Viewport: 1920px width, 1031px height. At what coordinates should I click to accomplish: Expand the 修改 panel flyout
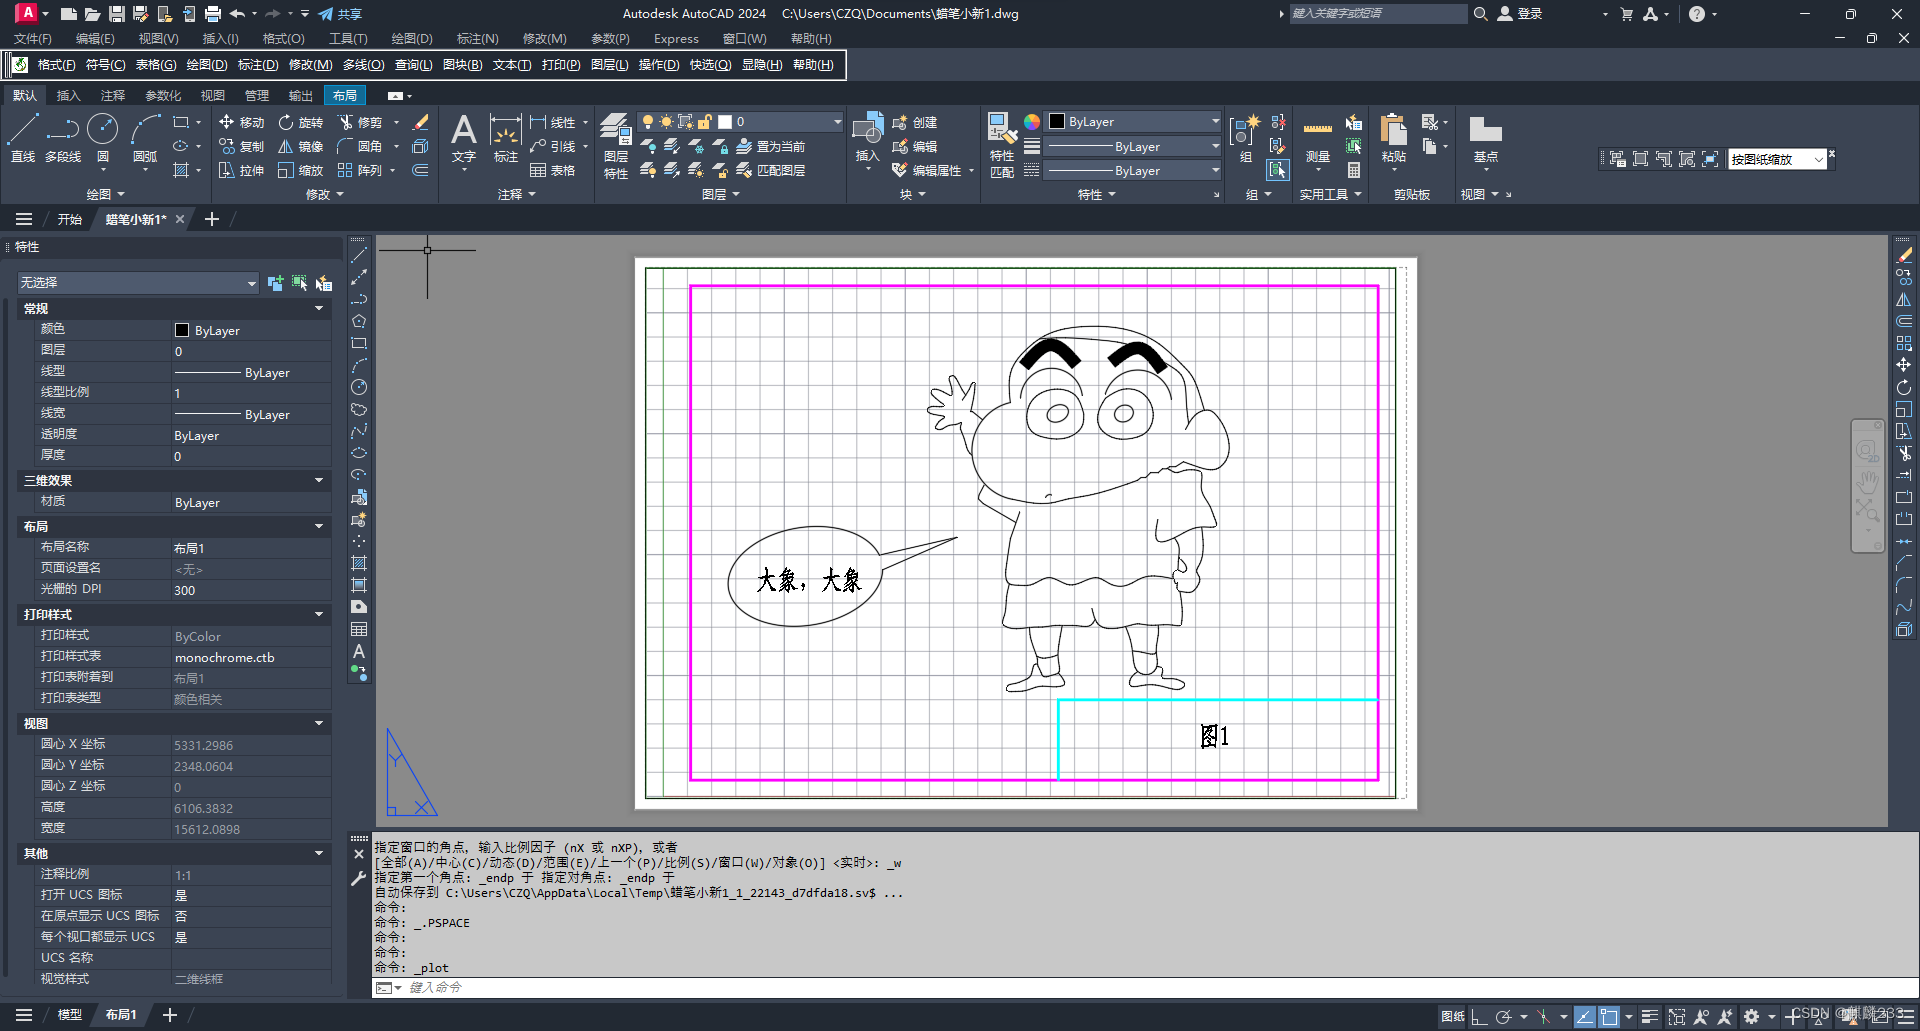point(324,194)
